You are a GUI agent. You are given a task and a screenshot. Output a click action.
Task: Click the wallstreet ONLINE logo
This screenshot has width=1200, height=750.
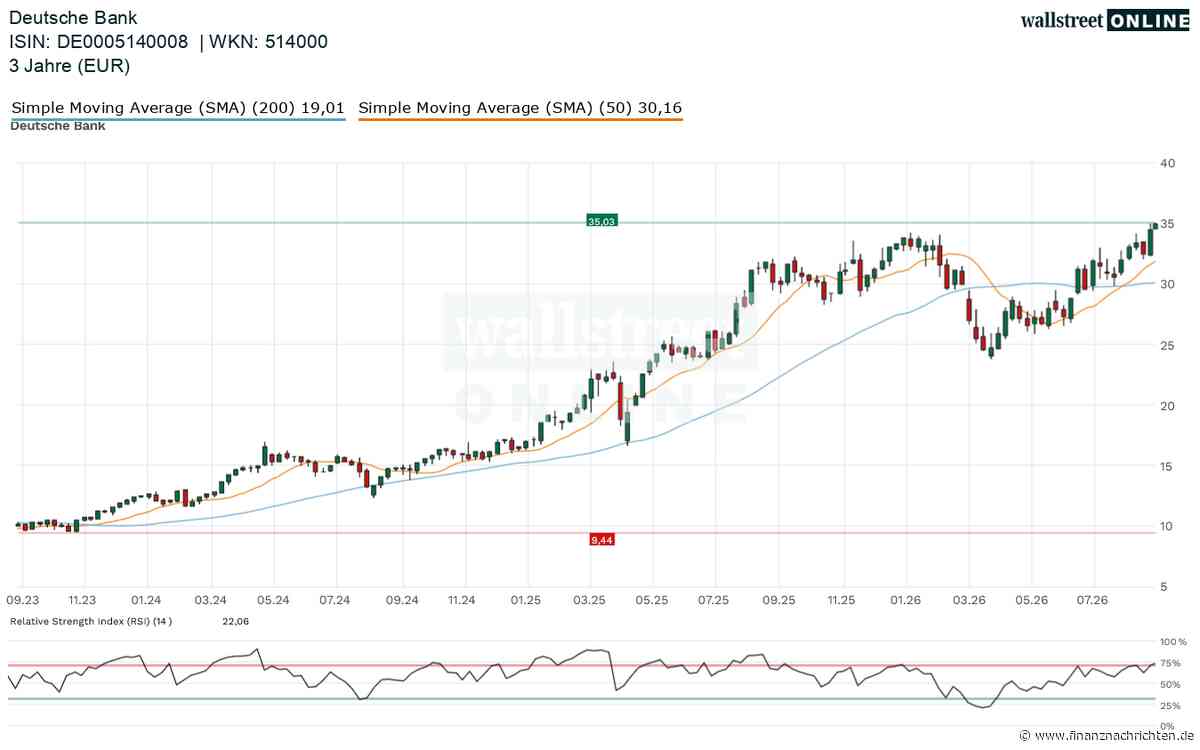(x=1104, y=20)
